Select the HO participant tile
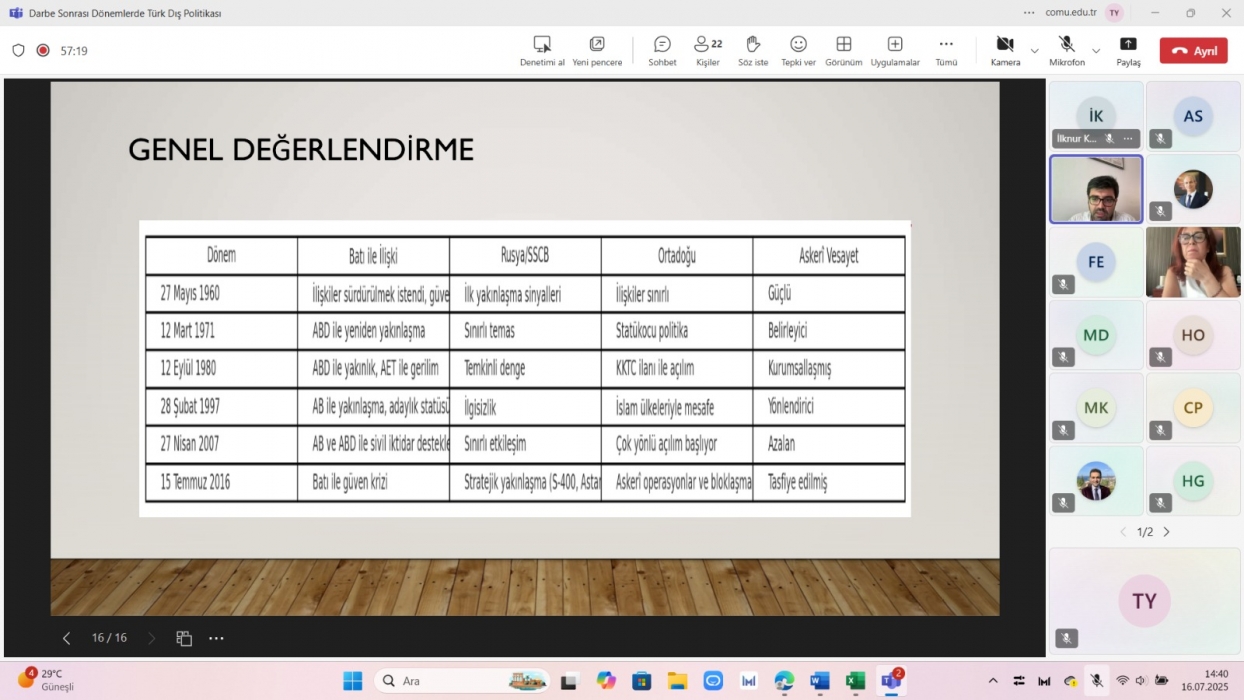 1193,335
